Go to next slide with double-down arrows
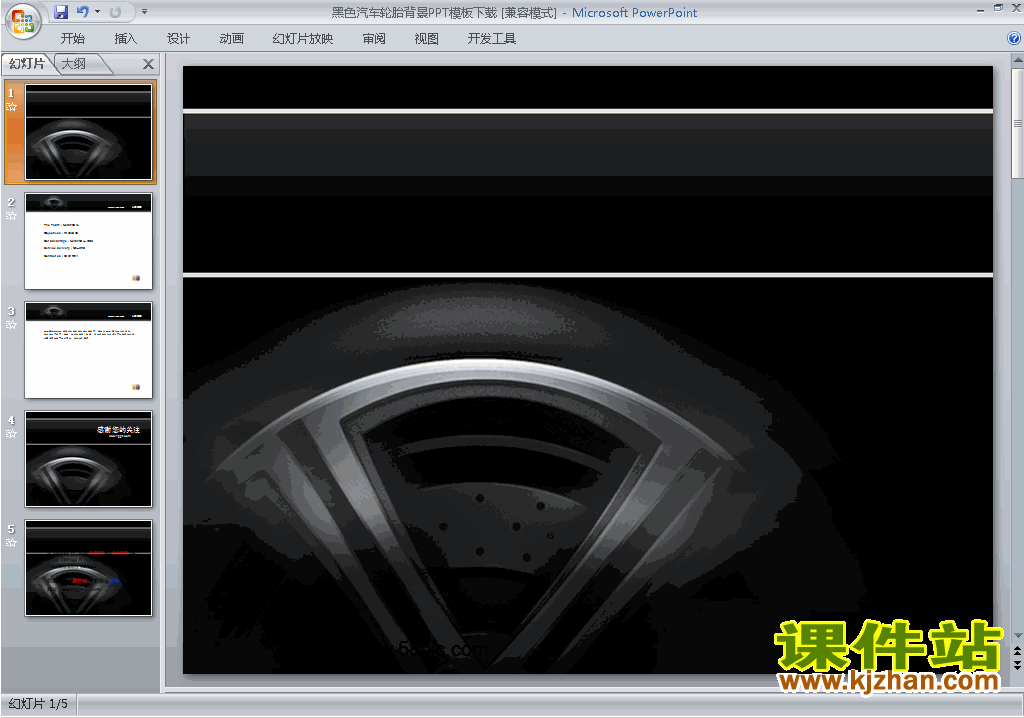Viewport: 1024px width, 718px height. [1017, 664]
